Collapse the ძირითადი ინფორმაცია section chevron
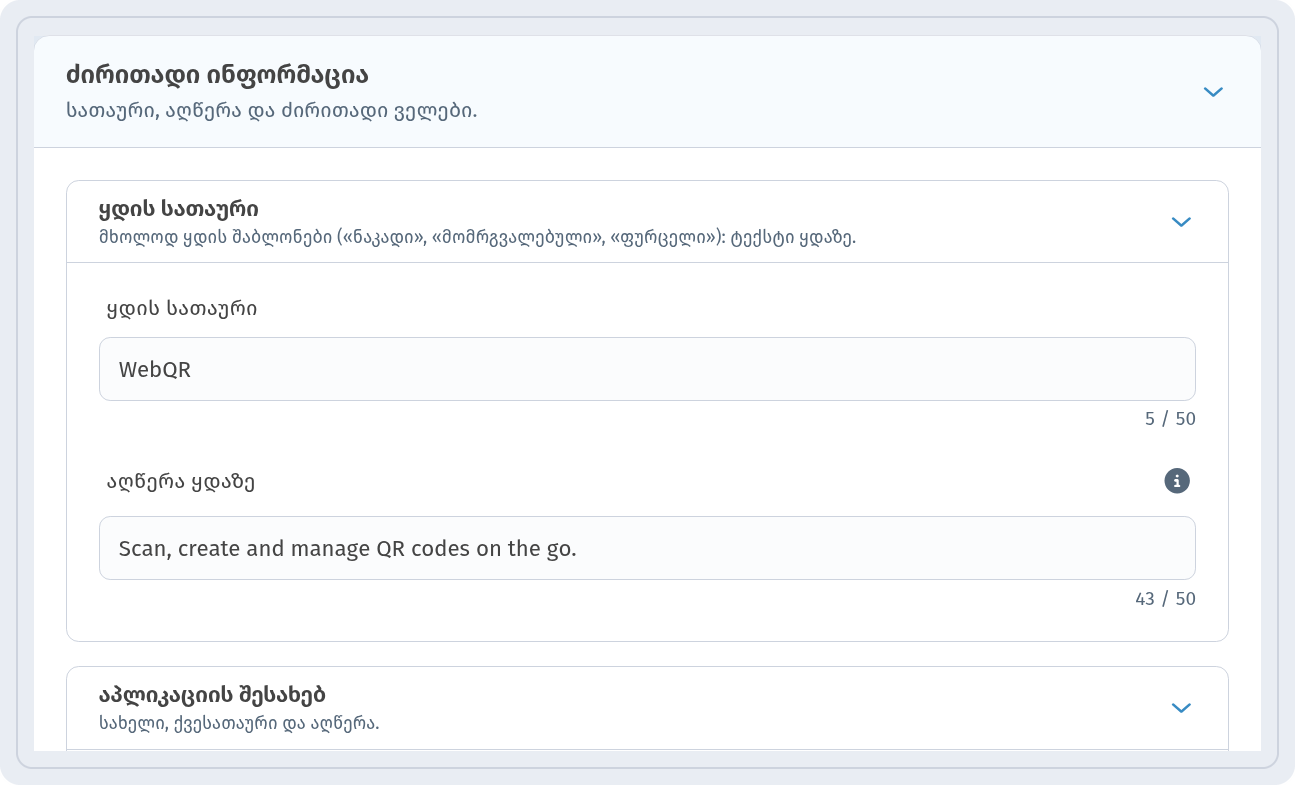1295x785 pixels. click(x=1213, y=92)
